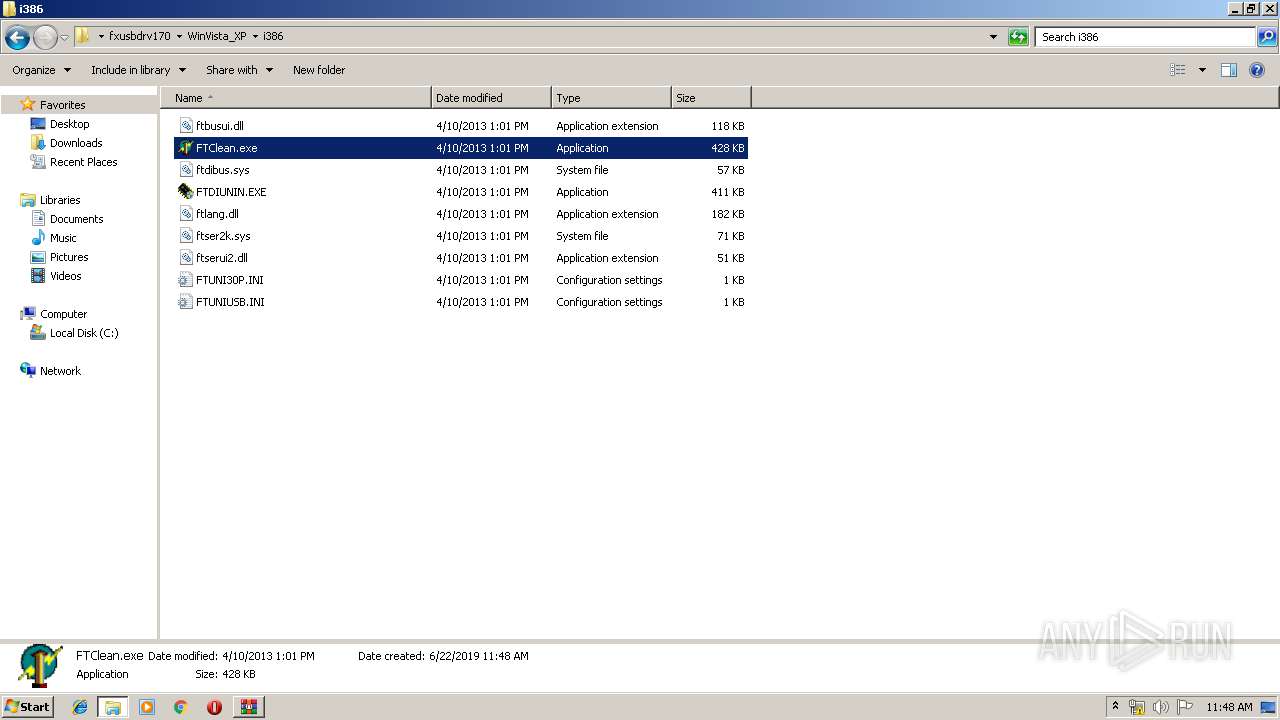Expand dropdown arrow after fxusbdrv170 breadcrumb
Screen dimensions: 1280x720
179,36
